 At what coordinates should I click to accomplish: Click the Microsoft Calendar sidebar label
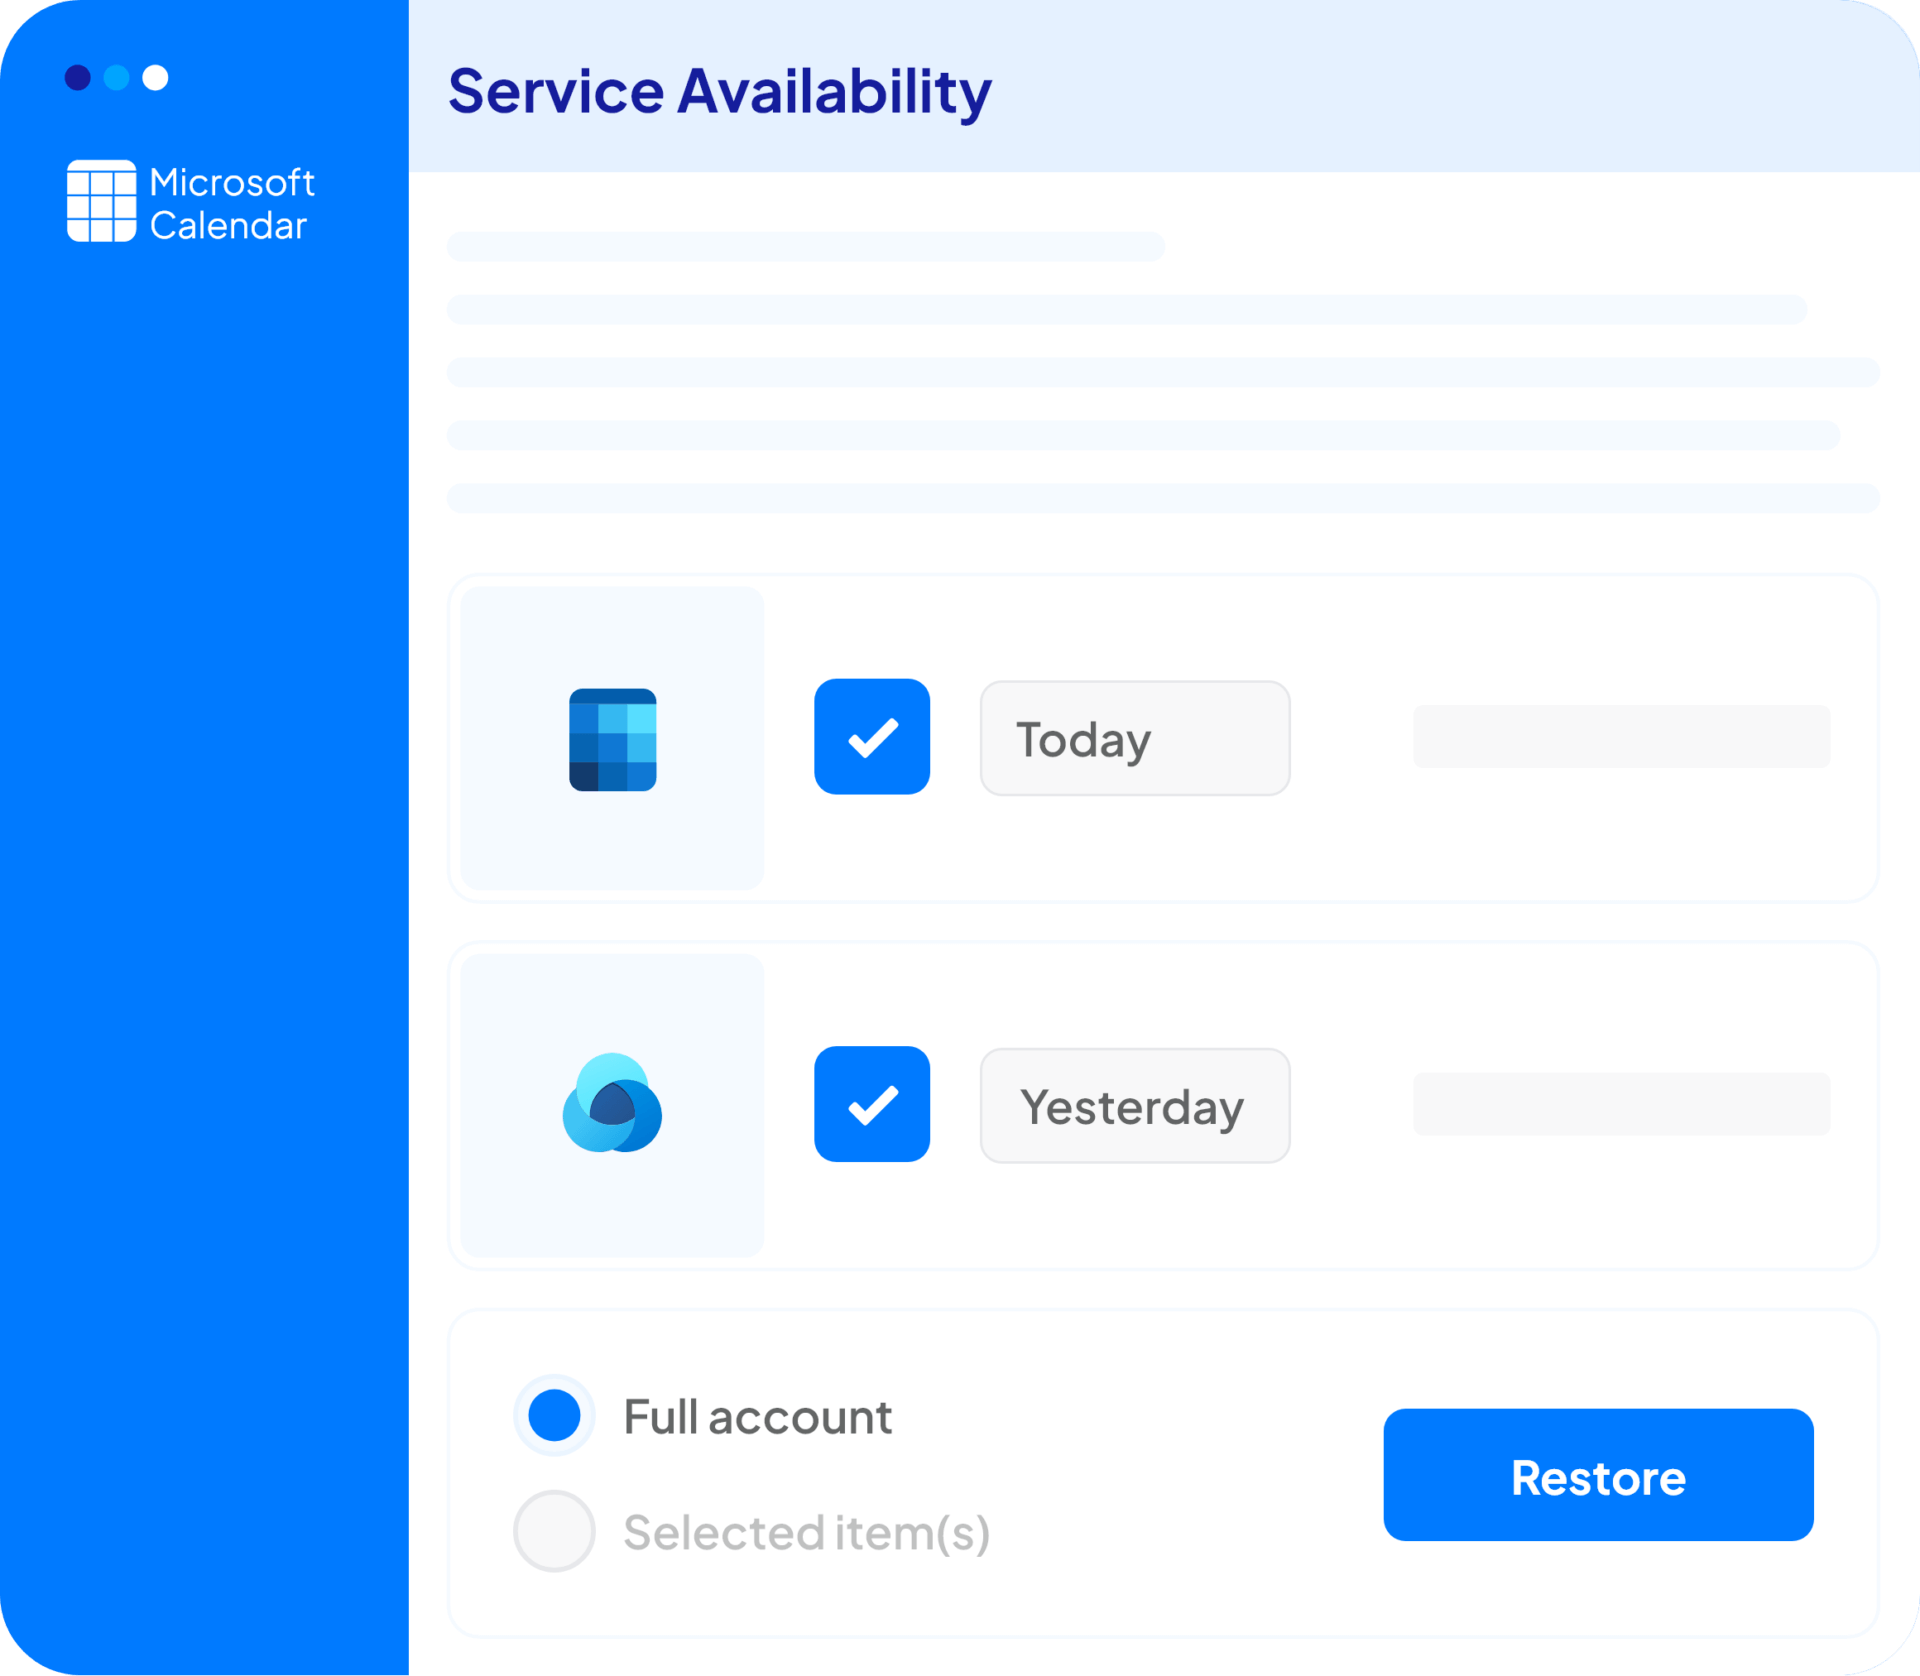point(231,204)
